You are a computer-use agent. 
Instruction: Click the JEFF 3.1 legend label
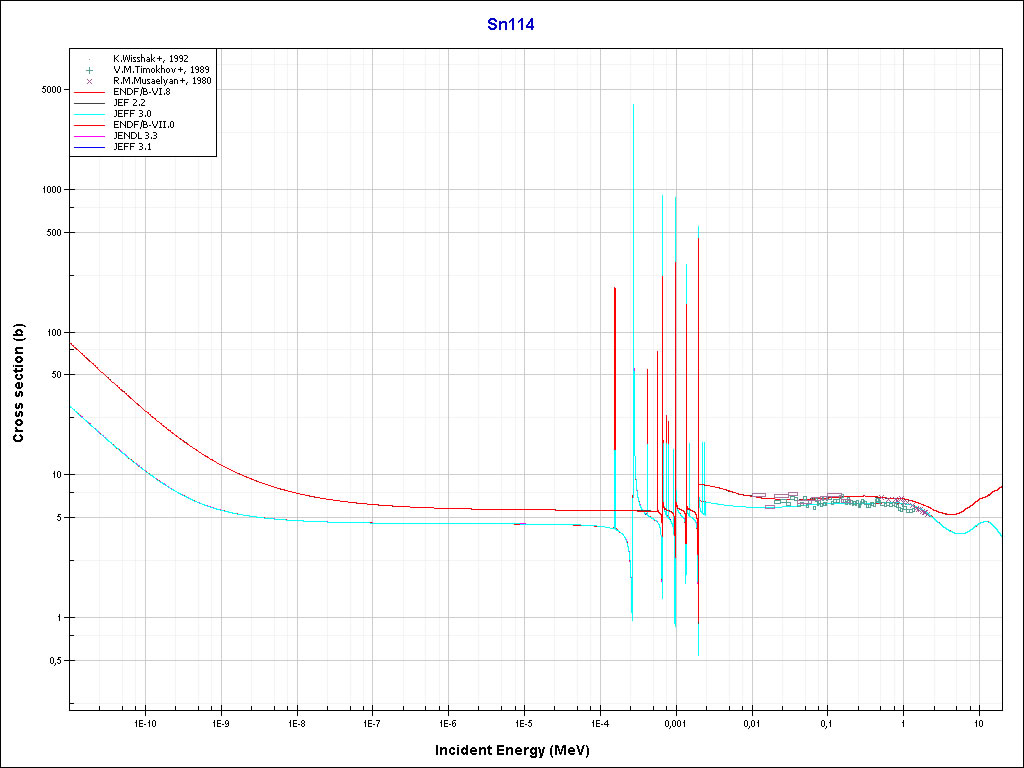pos(133,147)
